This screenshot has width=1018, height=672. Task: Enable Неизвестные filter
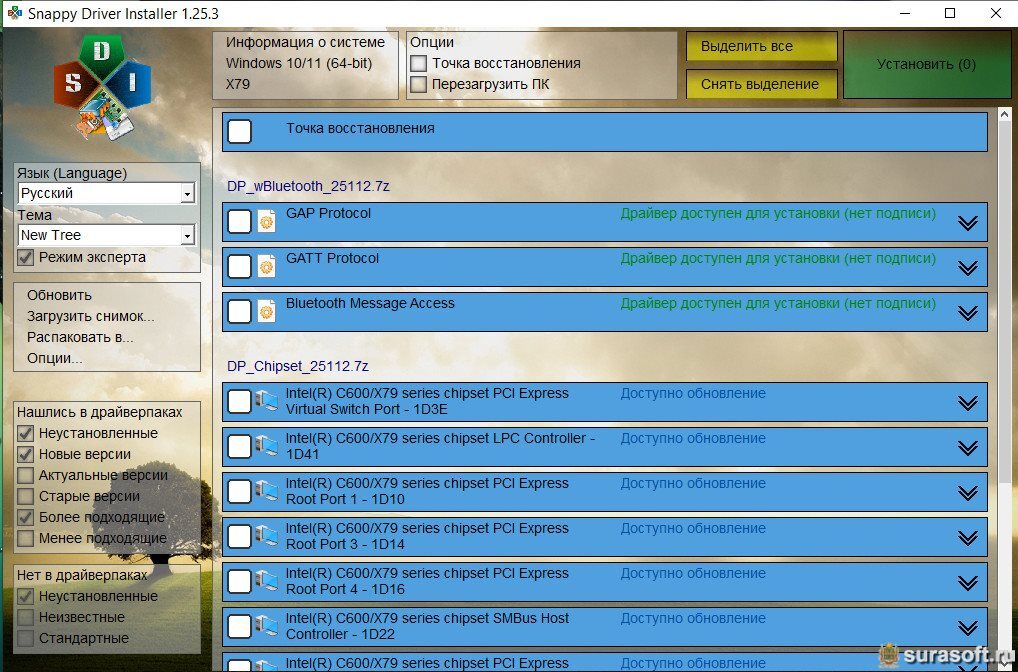pyautogui.click(x=25, y=617)
